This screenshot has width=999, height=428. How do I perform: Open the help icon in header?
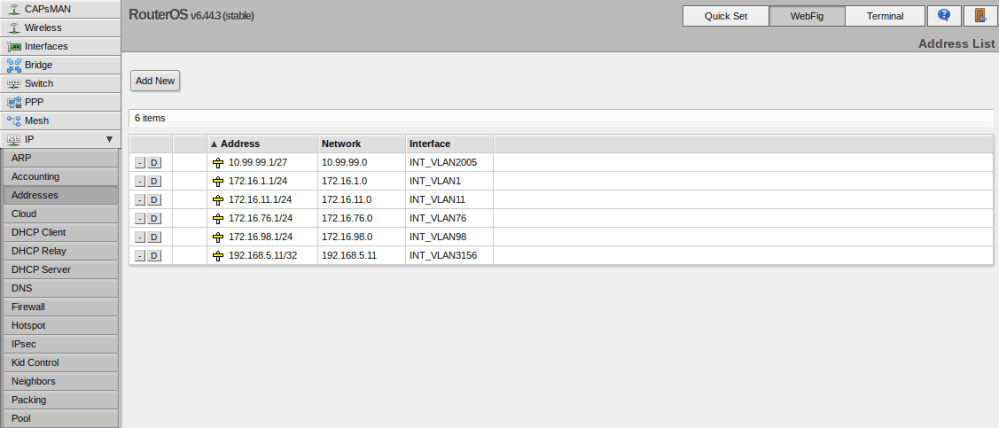click(944, 16)
